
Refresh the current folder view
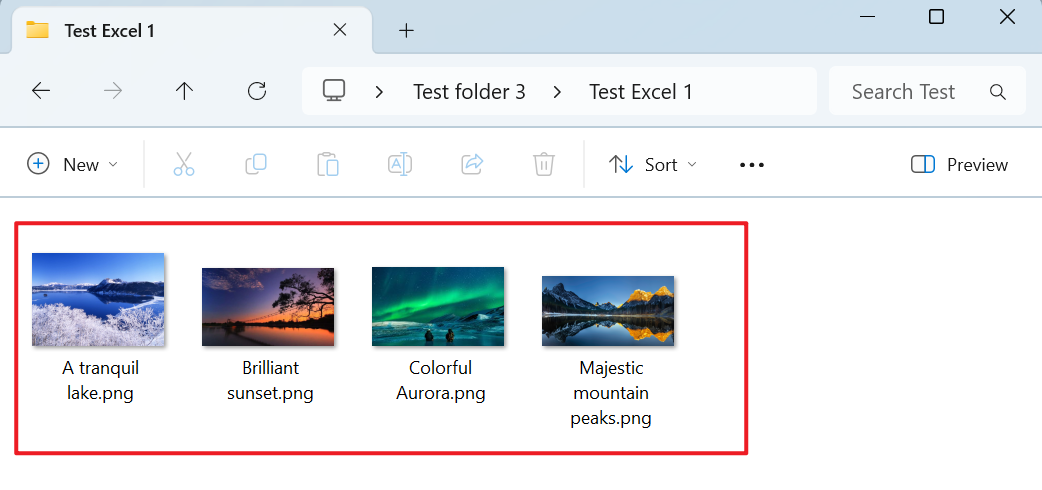(257, 92)
